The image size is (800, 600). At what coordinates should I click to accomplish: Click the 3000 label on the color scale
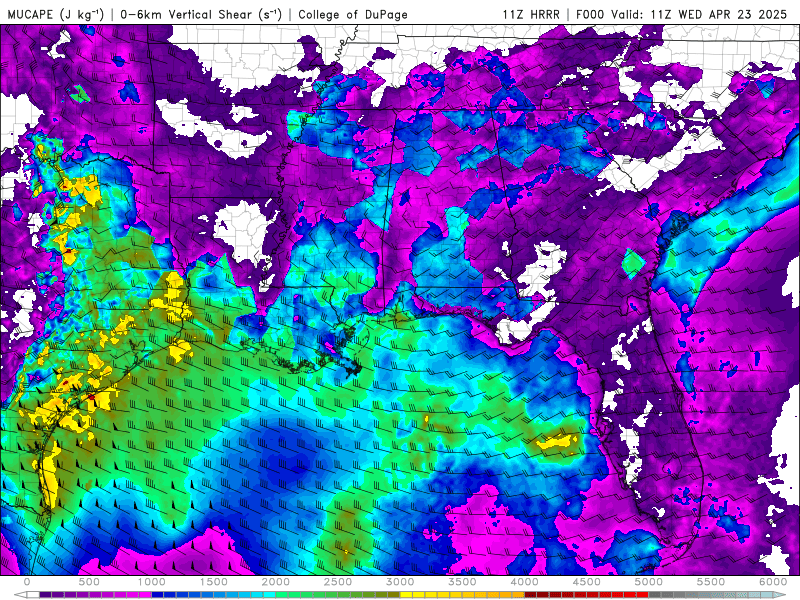coord(400,582)
